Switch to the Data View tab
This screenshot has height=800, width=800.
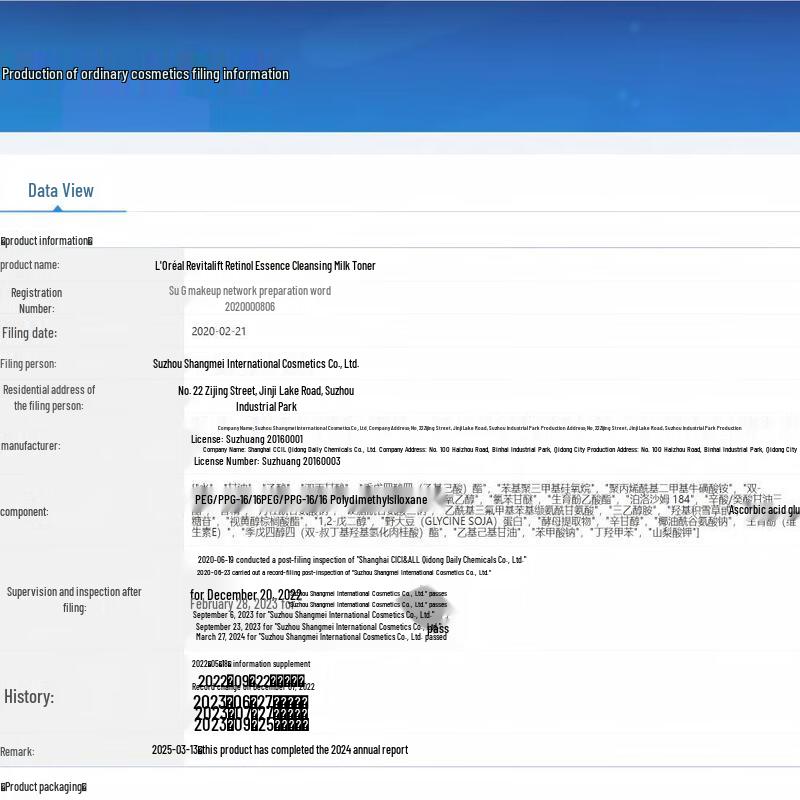[x=61, y=191]
